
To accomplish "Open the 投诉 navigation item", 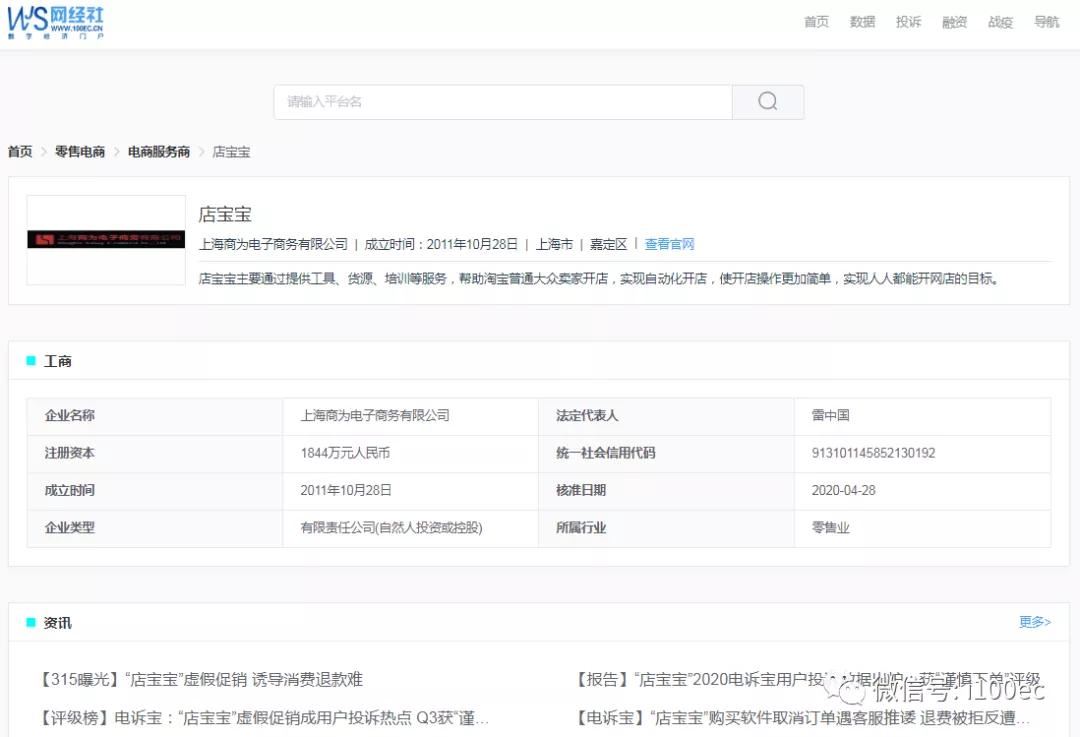I will tap(908, 22).
